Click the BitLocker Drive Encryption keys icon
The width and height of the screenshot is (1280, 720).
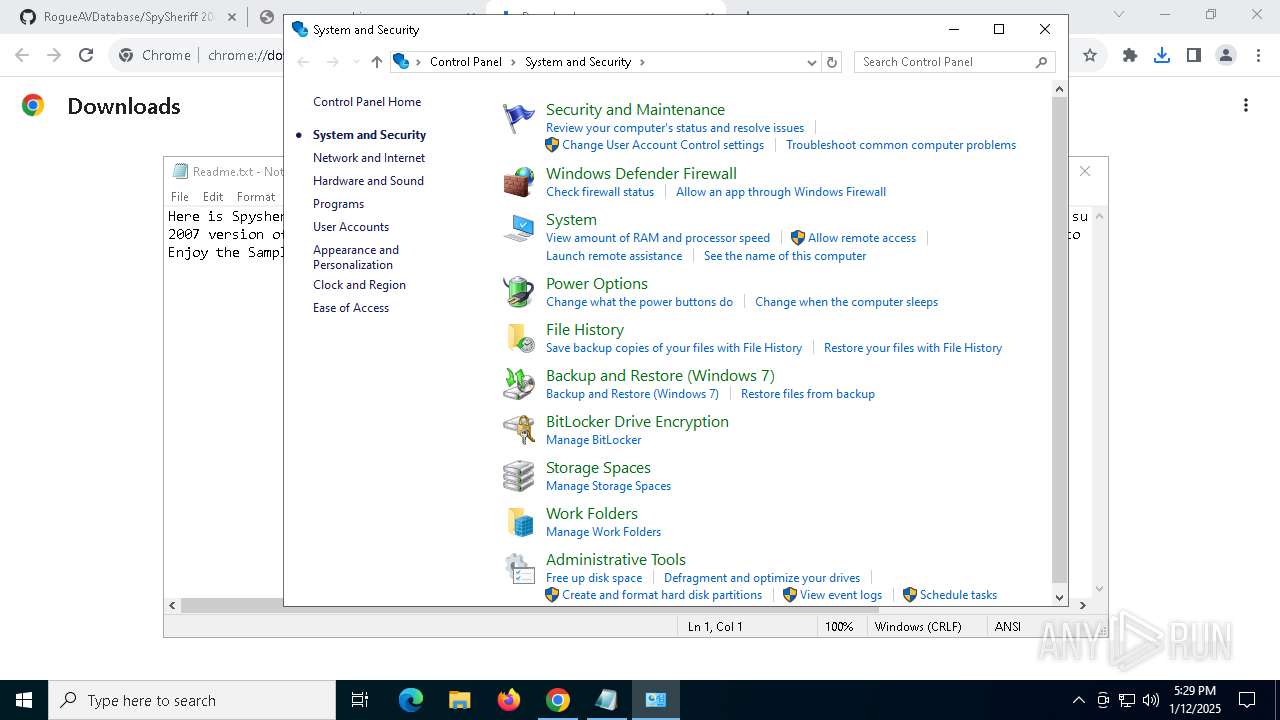pos(518,430)
